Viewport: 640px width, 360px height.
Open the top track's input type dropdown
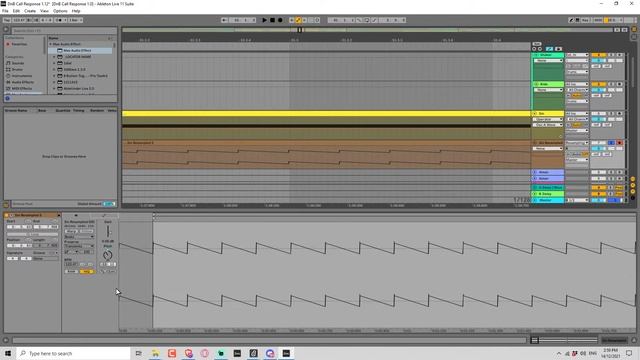(x=577, y=55)
